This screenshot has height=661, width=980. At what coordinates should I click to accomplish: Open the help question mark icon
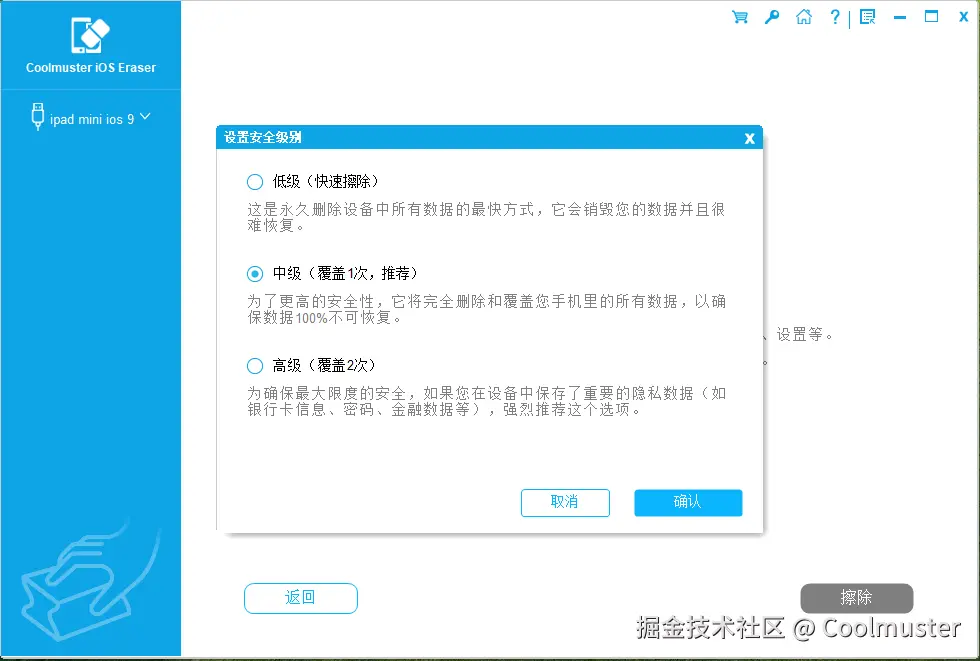click(835, 17)
